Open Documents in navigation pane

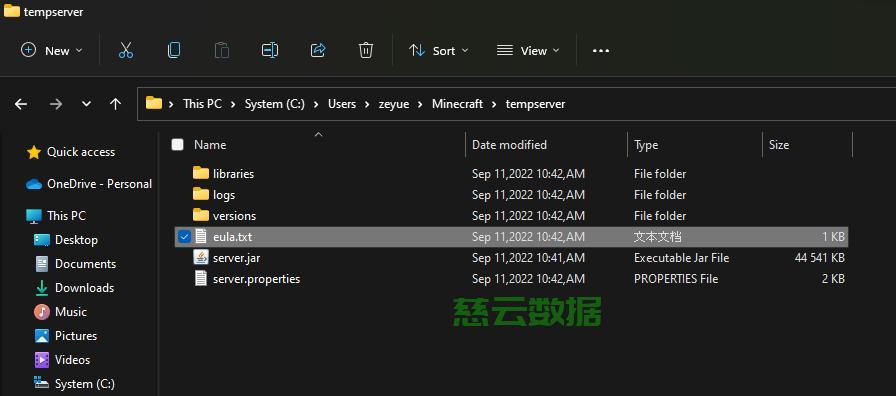click(75, 264)
